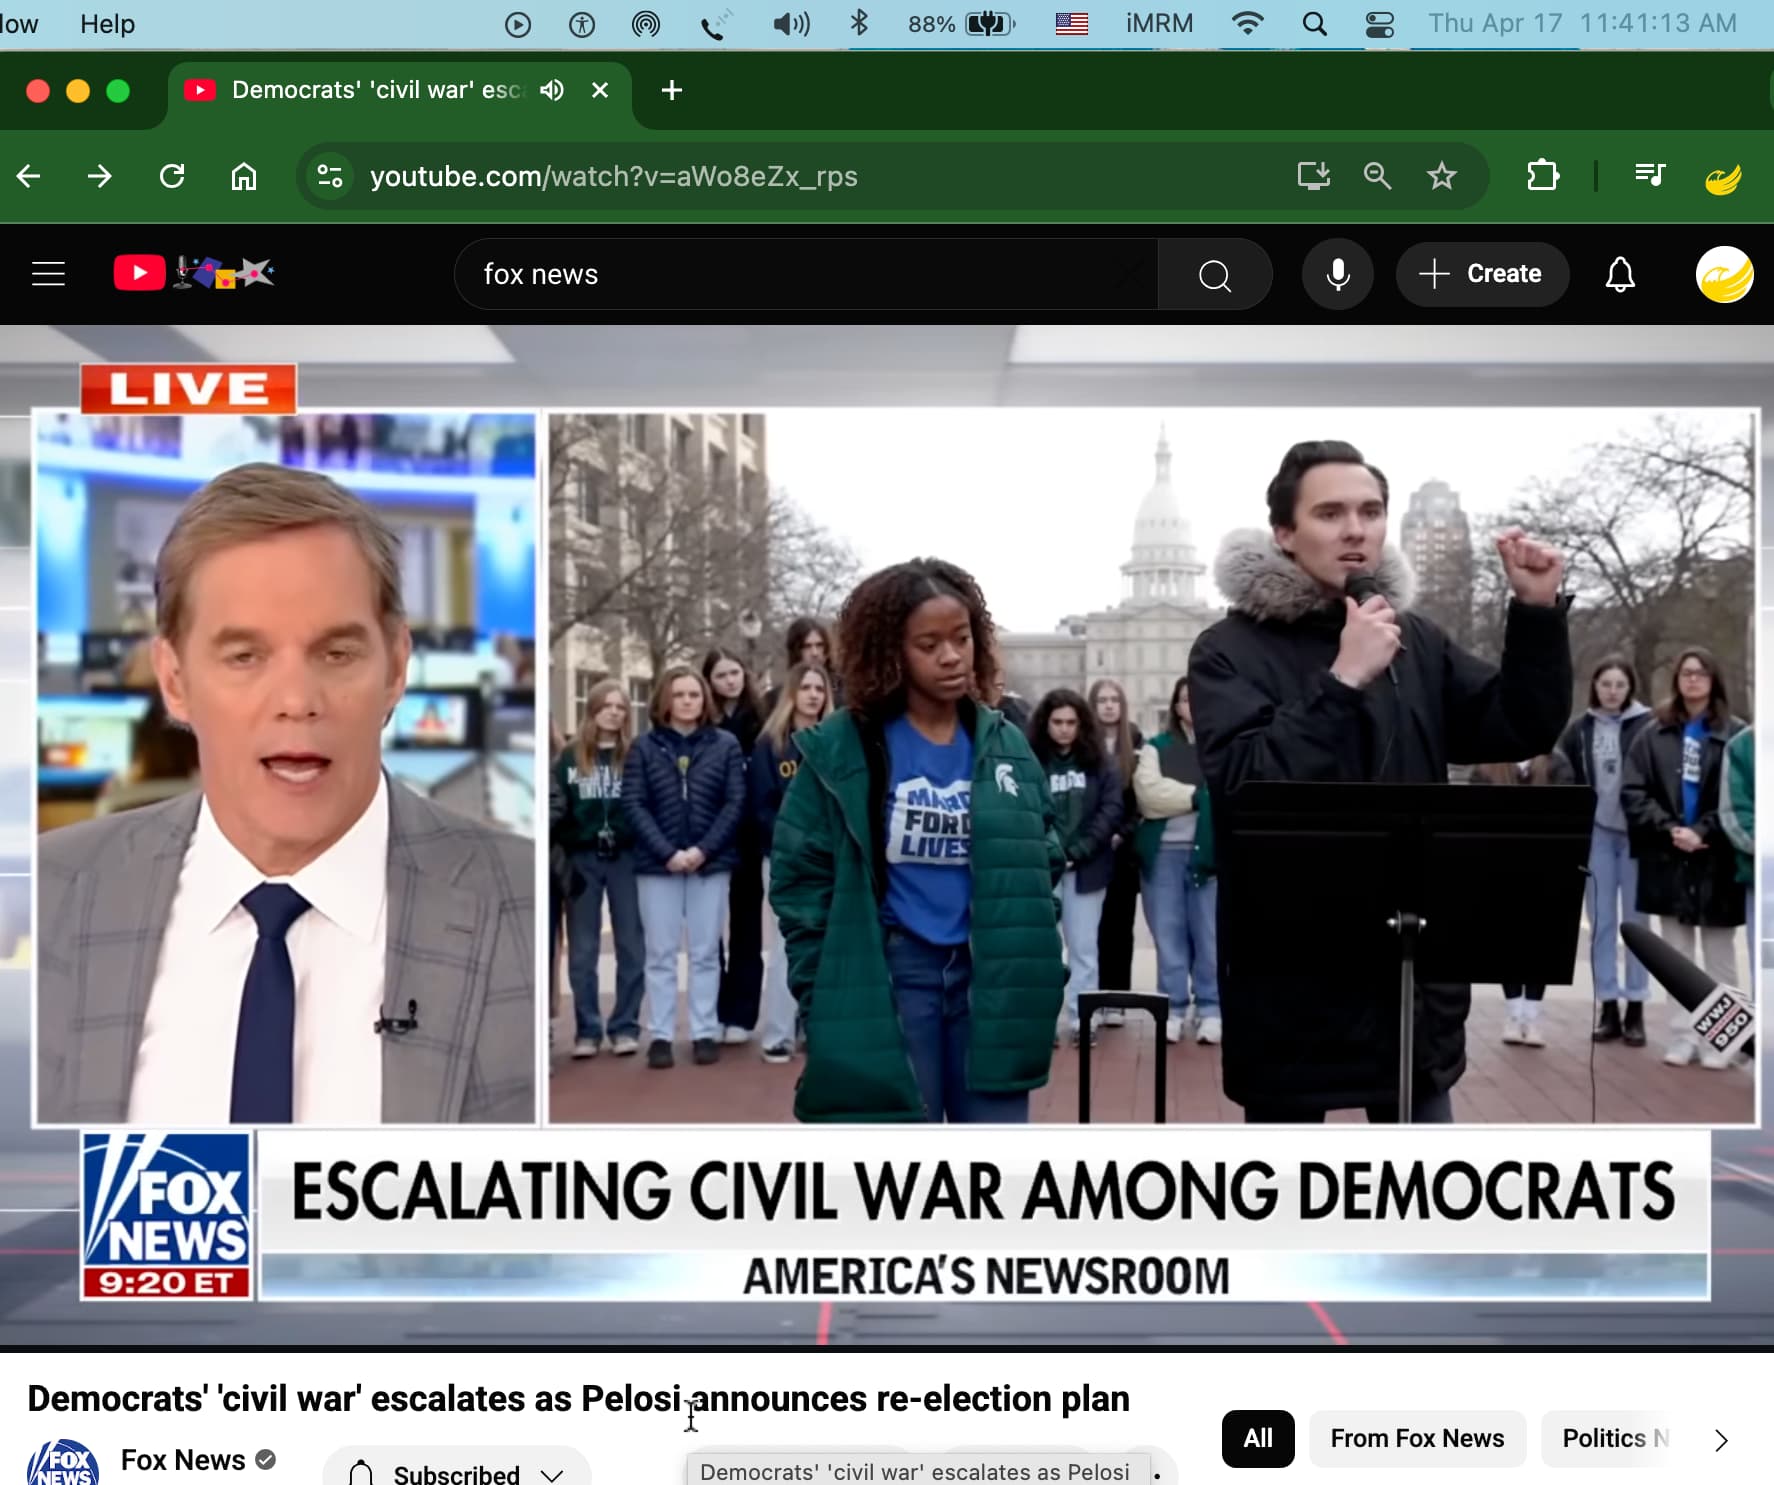Open the YouTube hamburger guide menu
Image resolution: width=1774 pixels, height=1485 pixels.
coord(48,274)
